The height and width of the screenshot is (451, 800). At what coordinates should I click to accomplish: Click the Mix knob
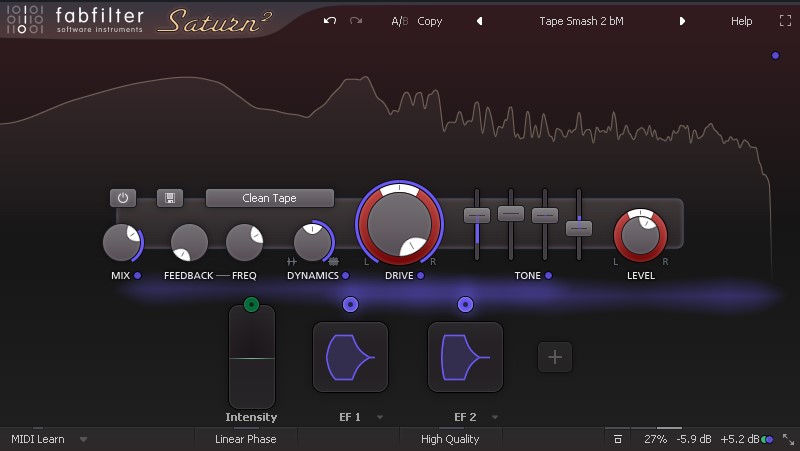click(121, 242)
